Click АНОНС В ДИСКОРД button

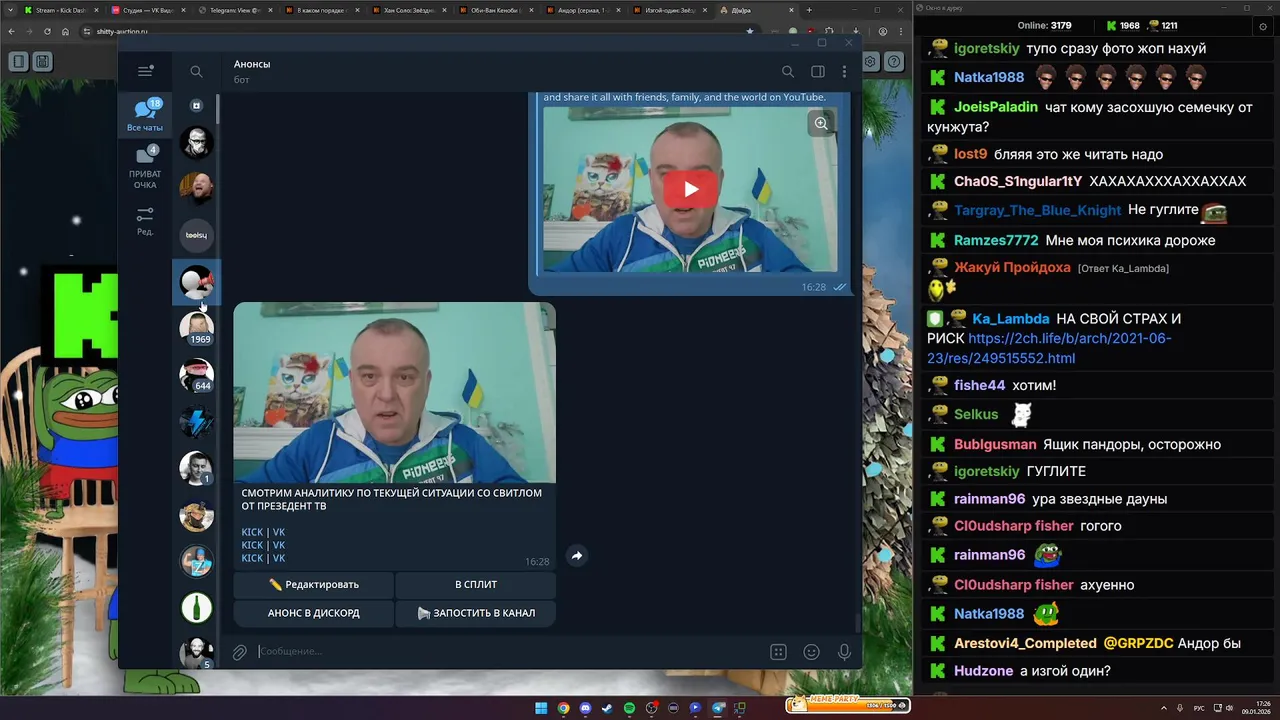(x=314, y=613)
